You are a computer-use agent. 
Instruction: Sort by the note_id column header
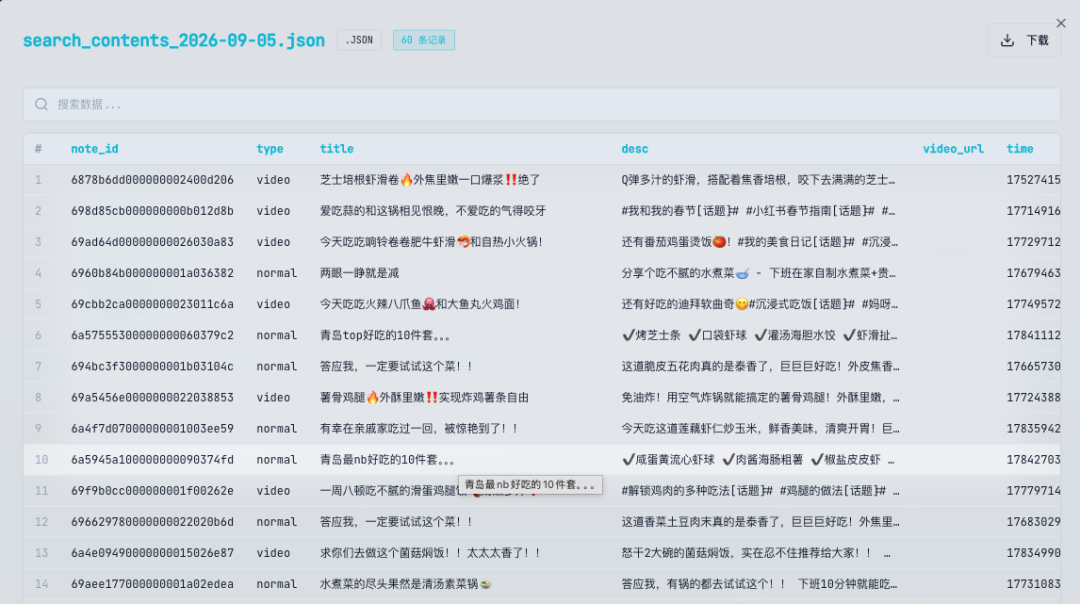[x=94, y=149]
